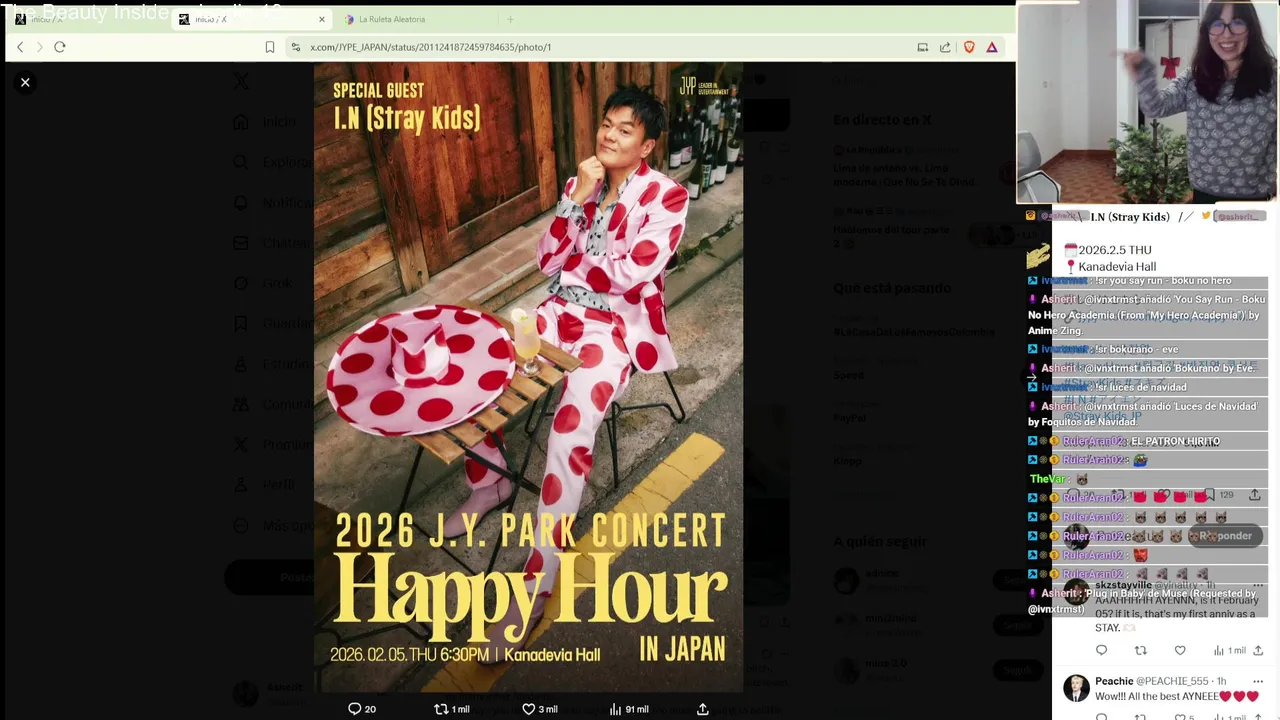This screenshot has width=1280, height=720.
Task: Like the photo post with 3 mil likes
Action: point(539,709)
